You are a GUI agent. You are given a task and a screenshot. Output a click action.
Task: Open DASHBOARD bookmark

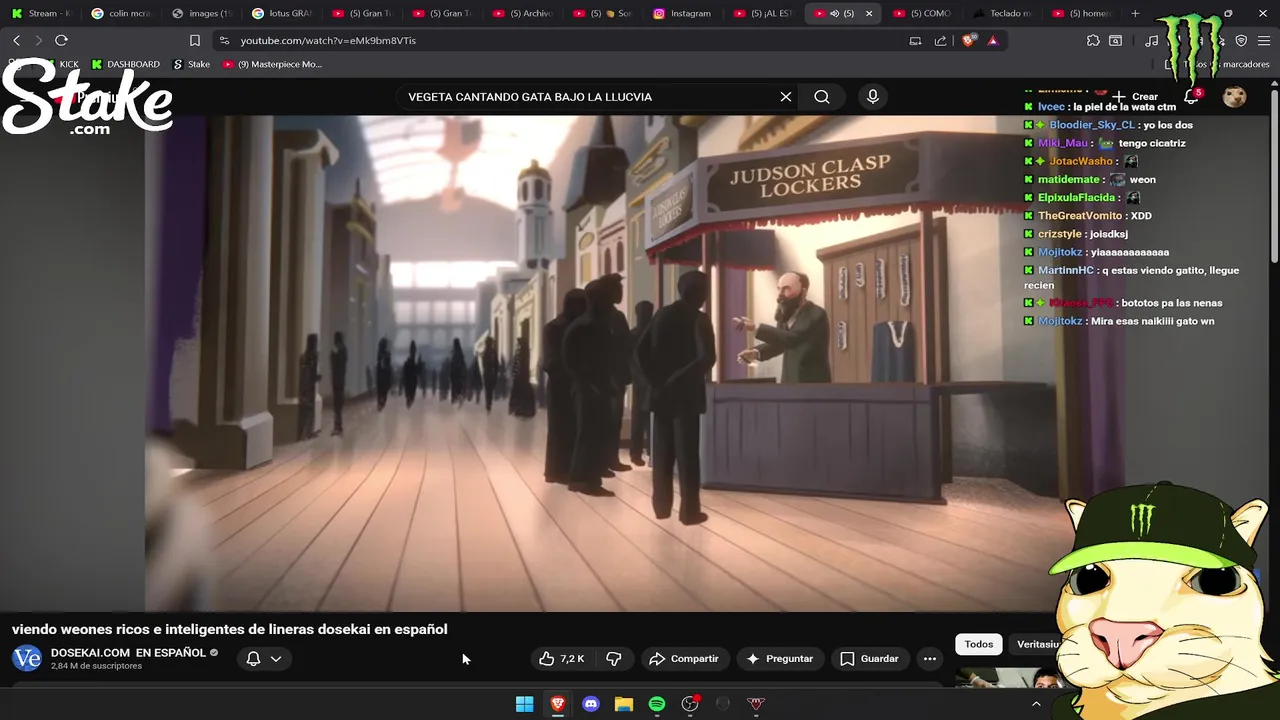125,64
